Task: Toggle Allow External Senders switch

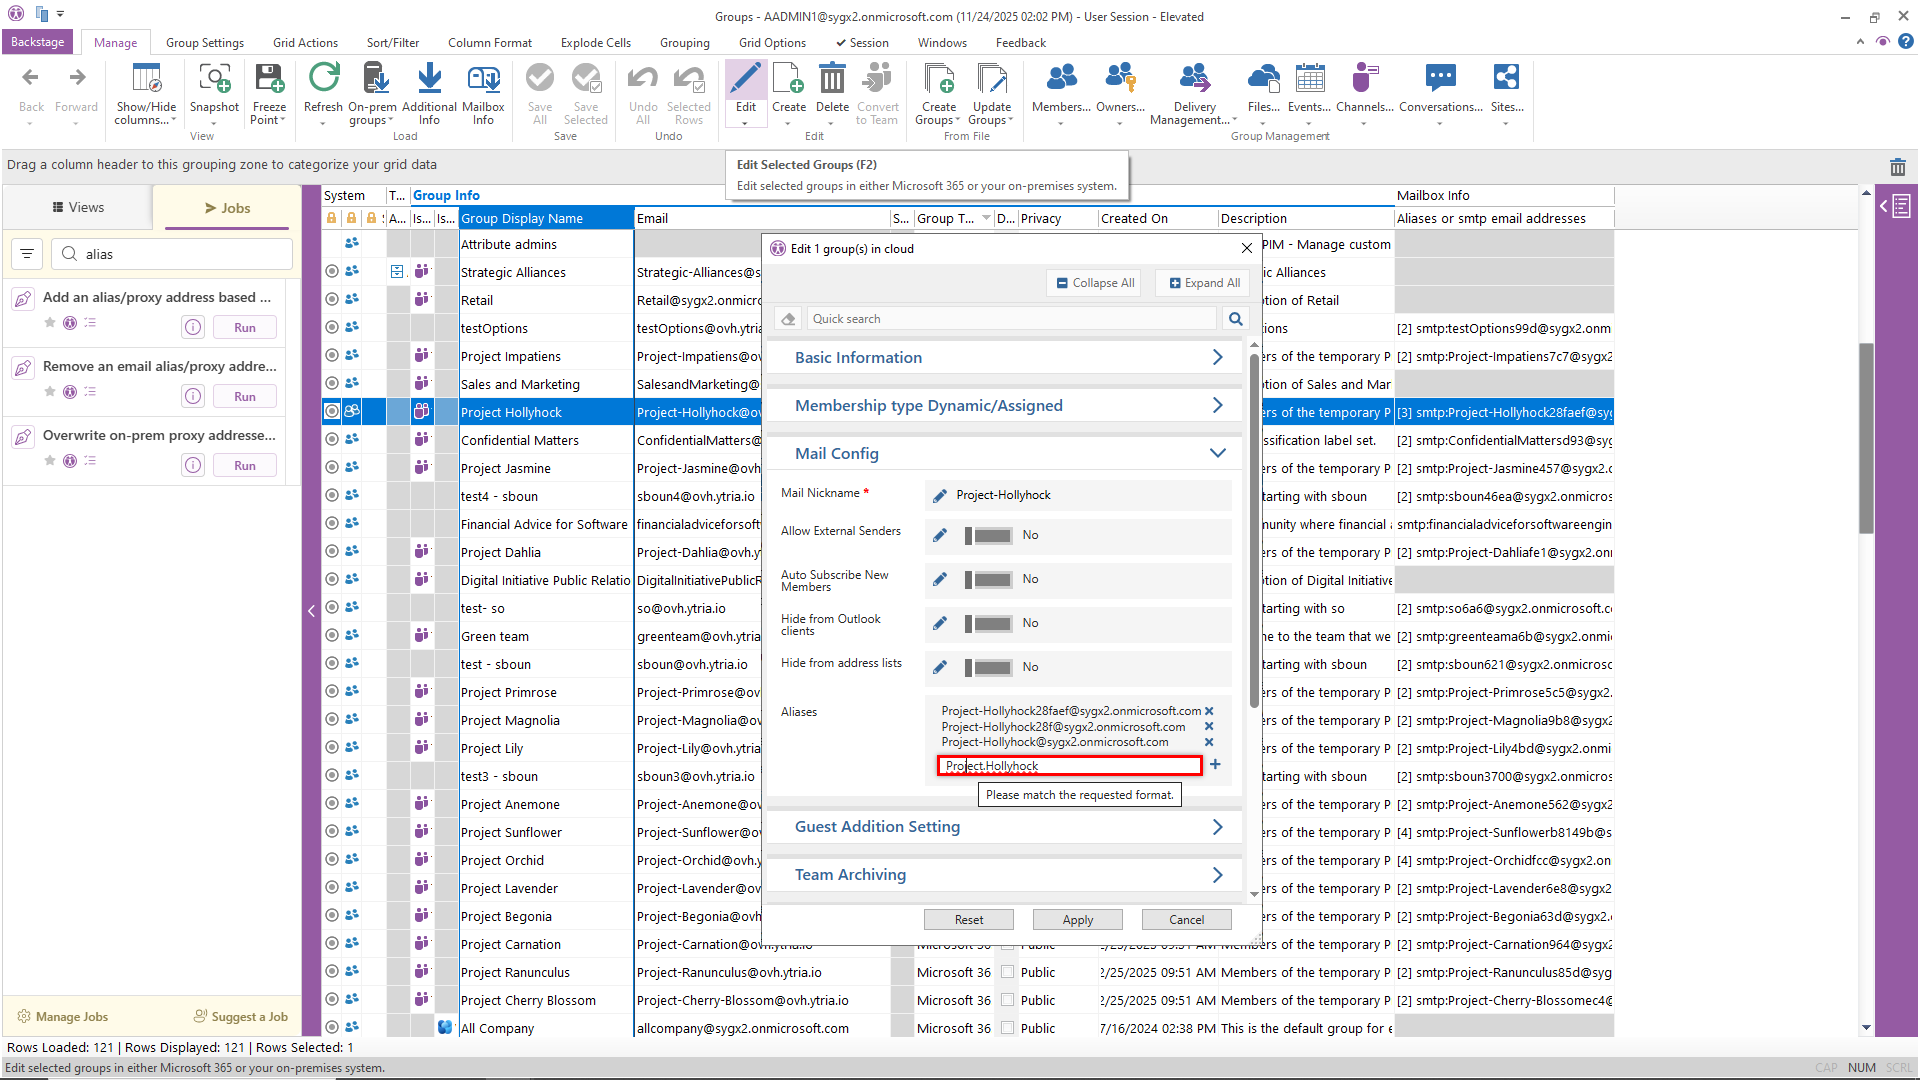Action: click(988, 536)
